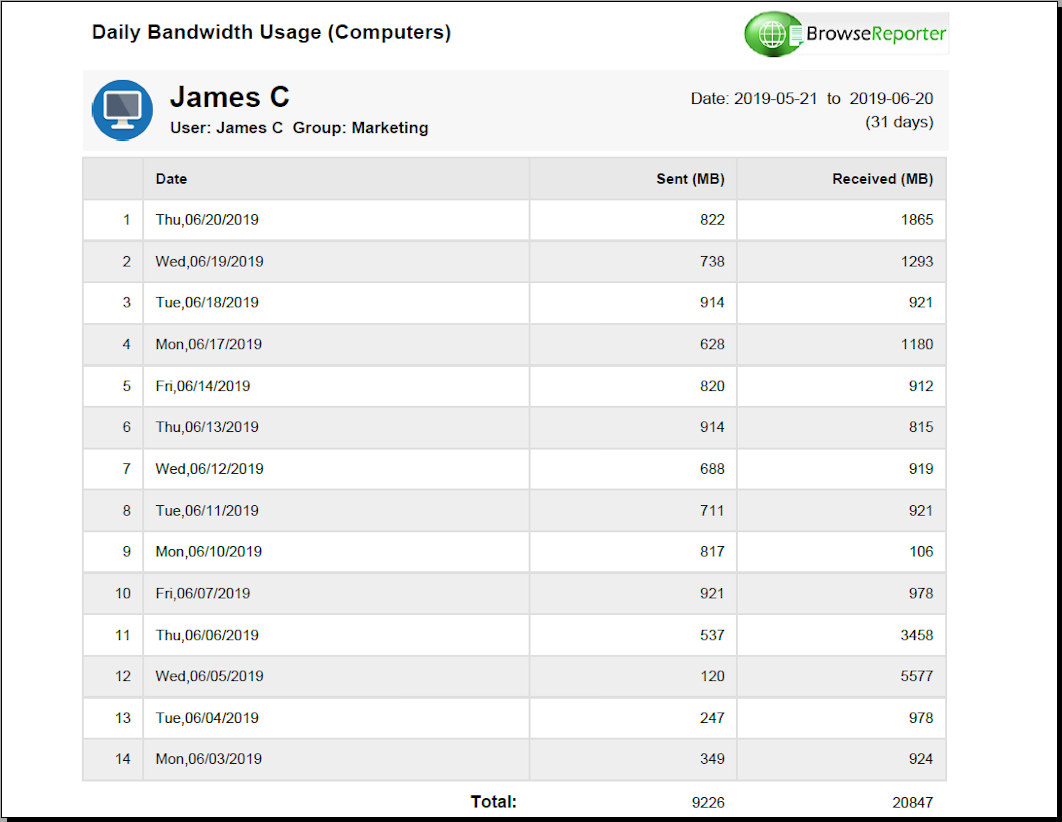Click the total received value 20847
Viewport: 1062px width, 822px height.
point(912,802)
